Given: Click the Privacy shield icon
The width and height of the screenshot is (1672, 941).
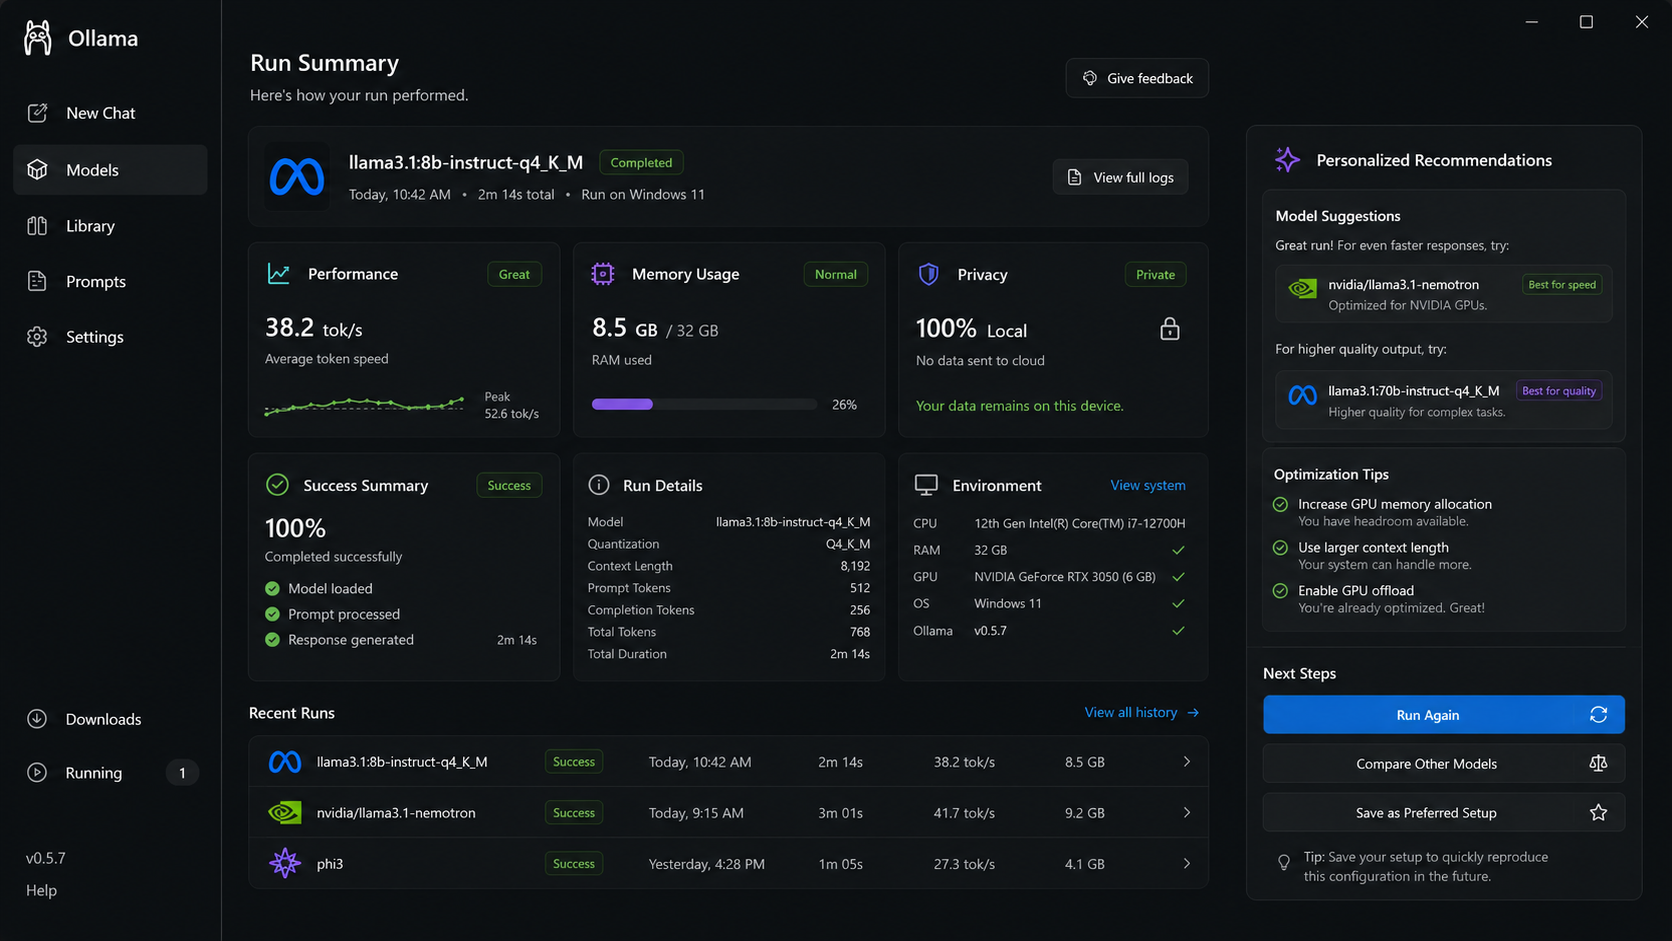Looking at the screenshot, I should (x=929, y=274).
